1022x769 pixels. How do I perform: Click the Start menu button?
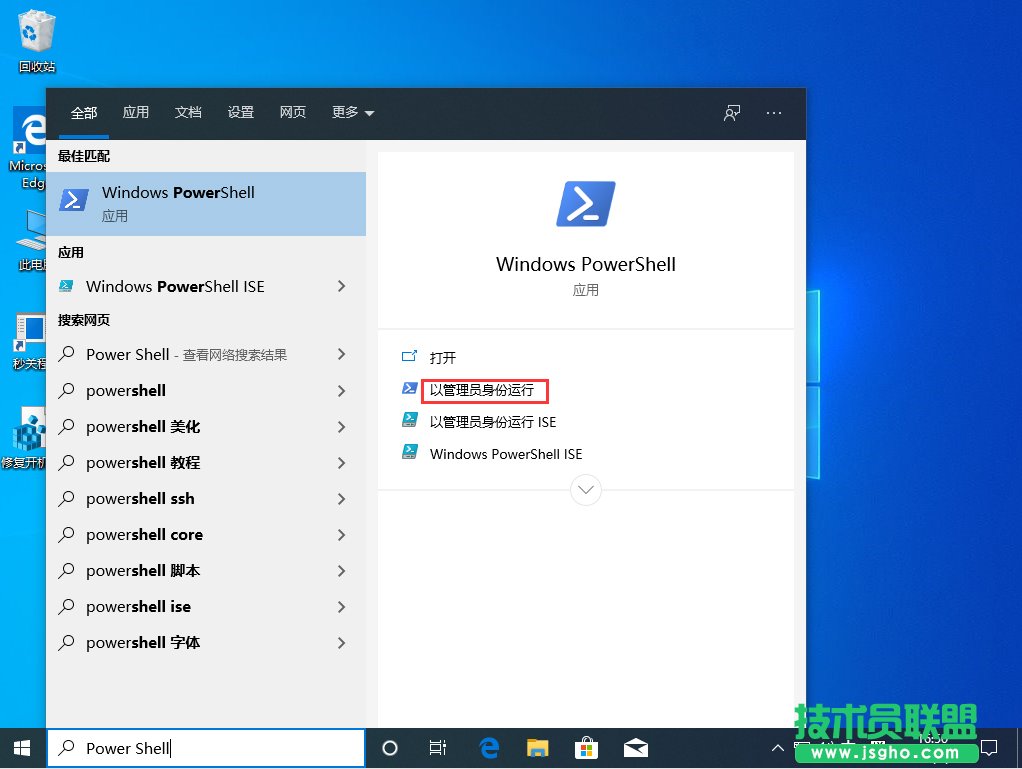pos(21,748)
